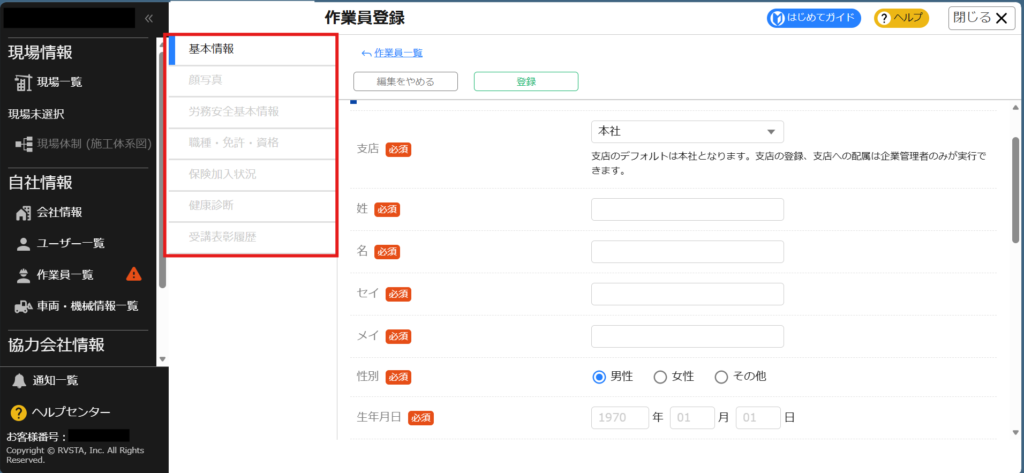Follow the 作業員一覧 back link
The height and width of the screenshot is (473, 1024).
pos(399,54)
